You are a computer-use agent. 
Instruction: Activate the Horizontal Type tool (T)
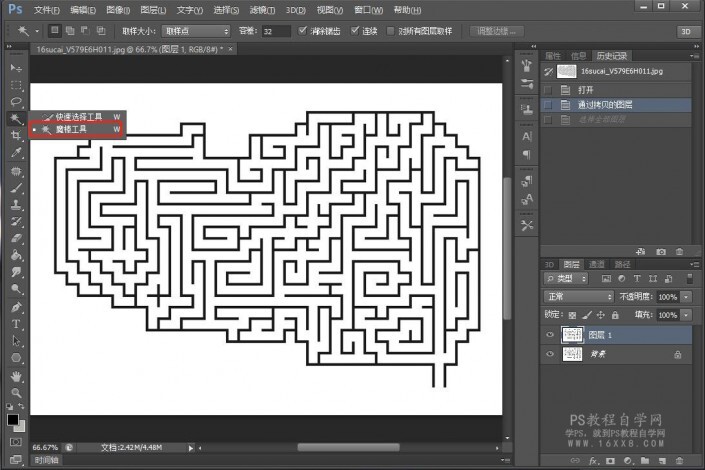point(16,324)
